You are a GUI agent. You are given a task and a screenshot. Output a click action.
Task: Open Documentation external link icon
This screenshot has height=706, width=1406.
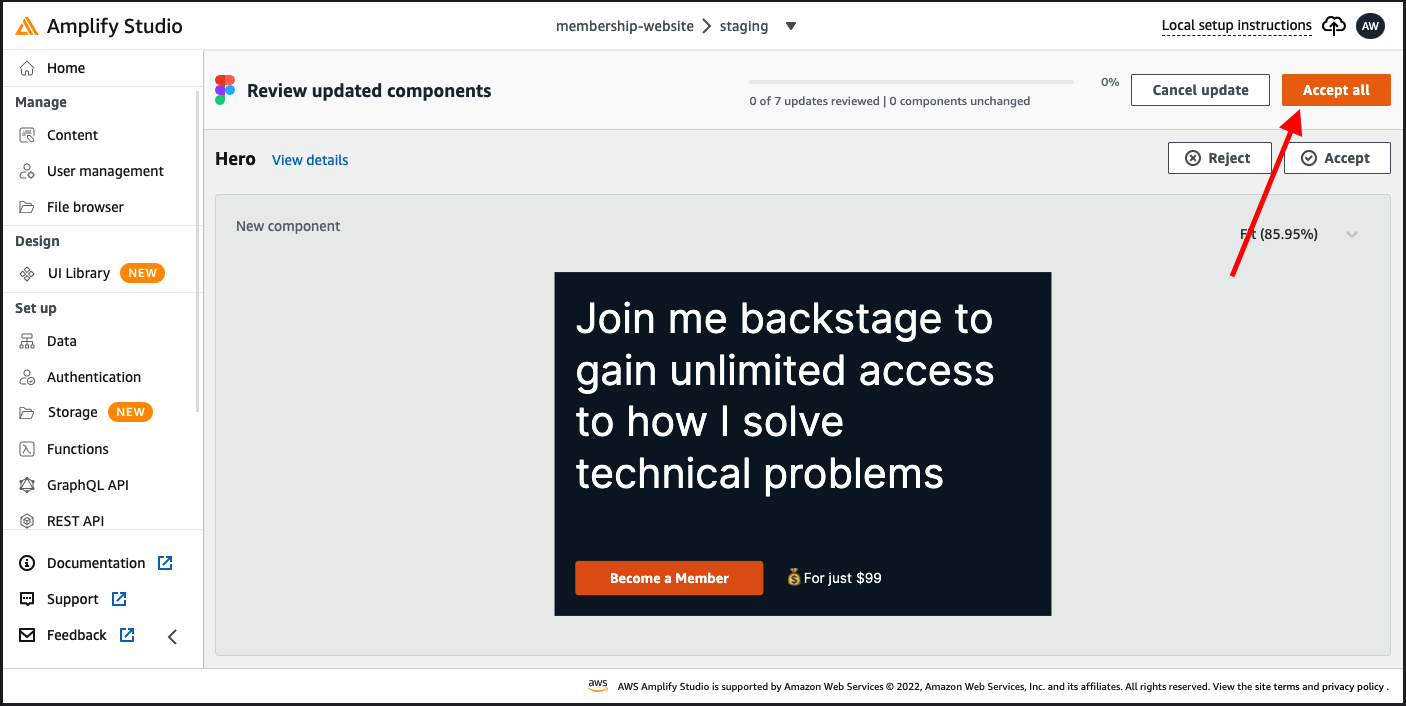coord(166,563)
